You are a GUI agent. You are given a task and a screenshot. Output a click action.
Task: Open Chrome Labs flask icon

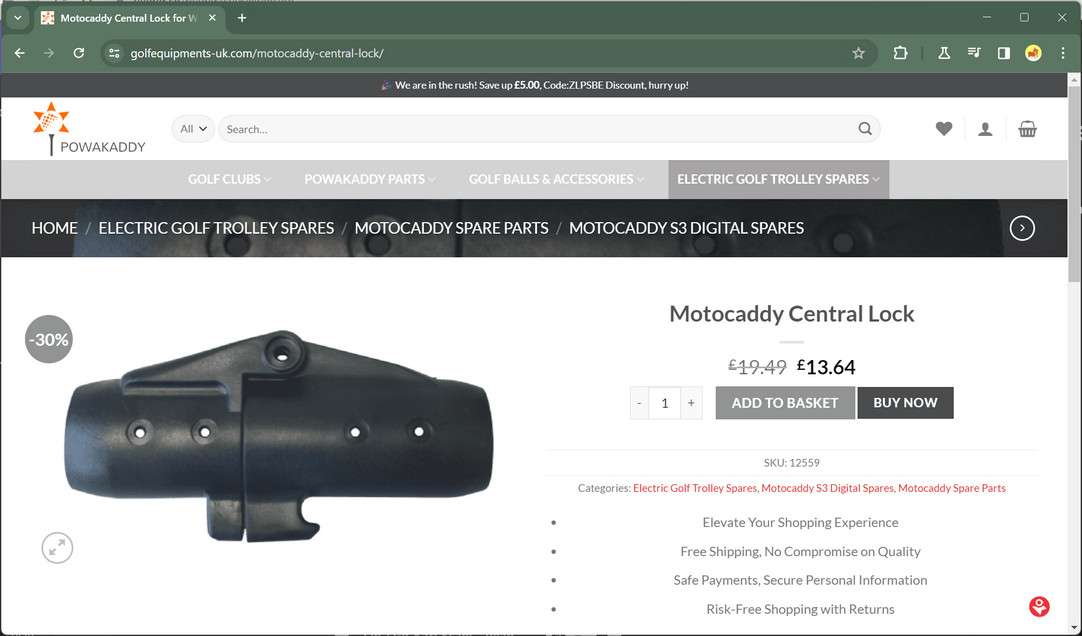(x=943, y=53)
